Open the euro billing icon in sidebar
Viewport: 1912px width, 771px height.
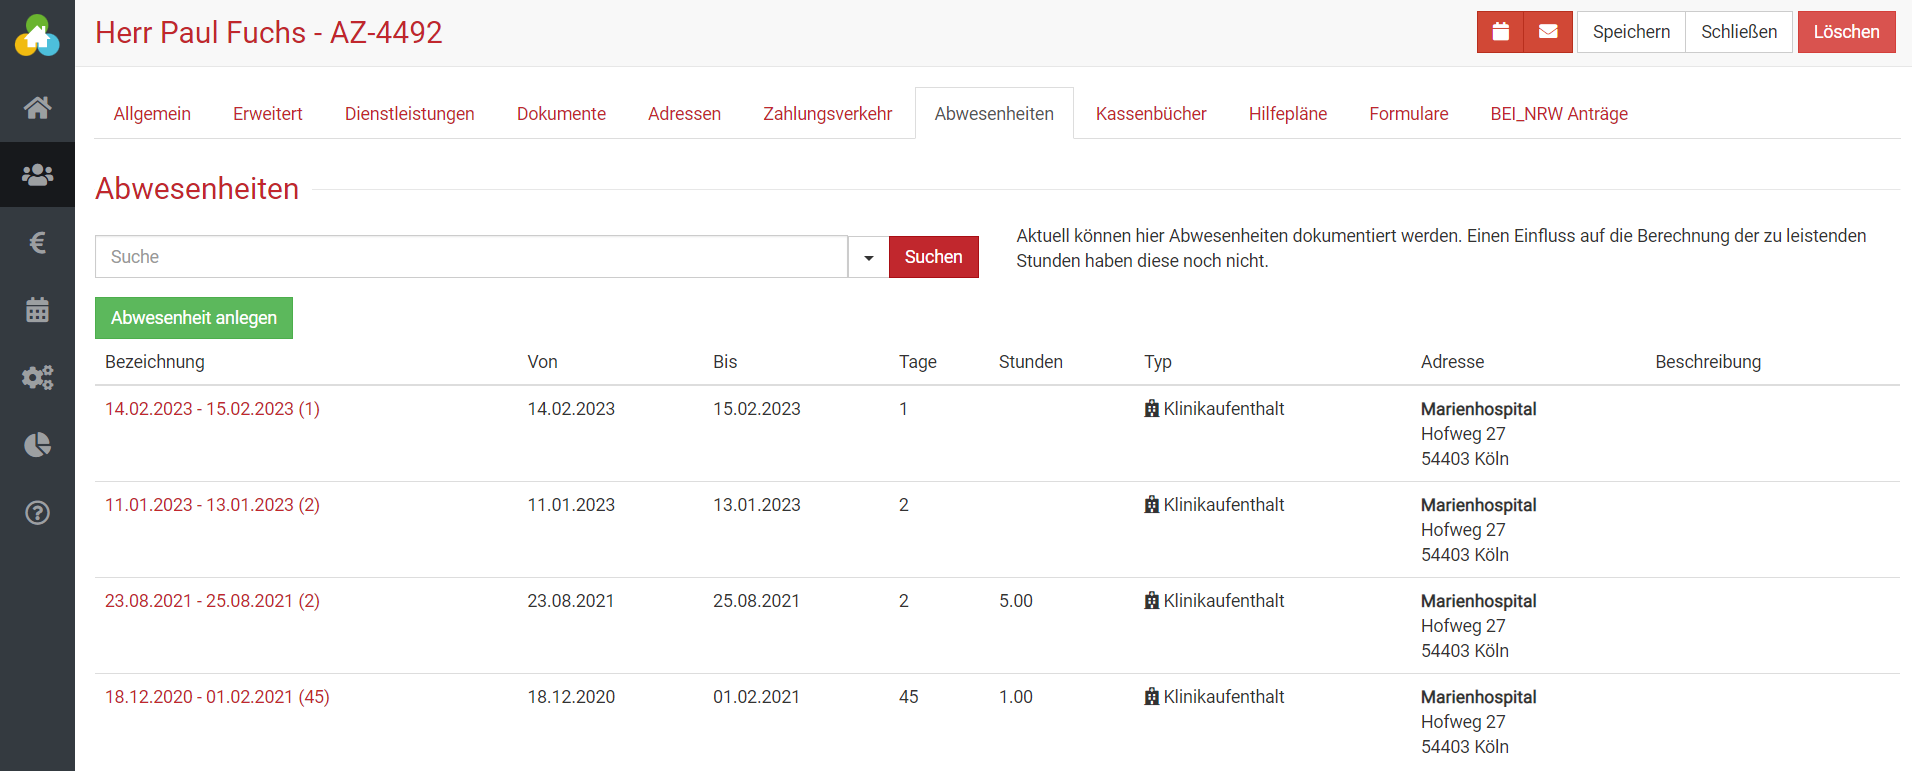coord(37,242)
